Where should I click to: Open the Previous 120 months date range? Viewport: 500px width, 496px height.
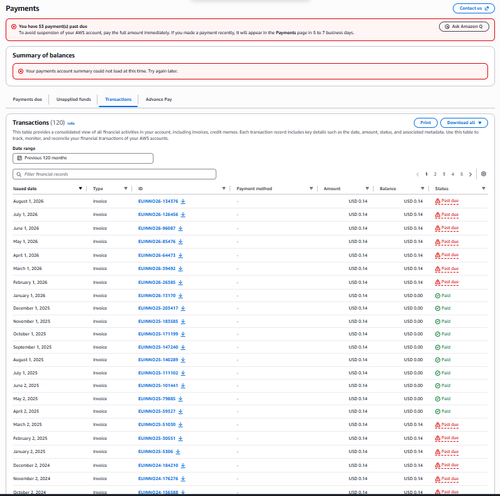[x=83, y=158]
